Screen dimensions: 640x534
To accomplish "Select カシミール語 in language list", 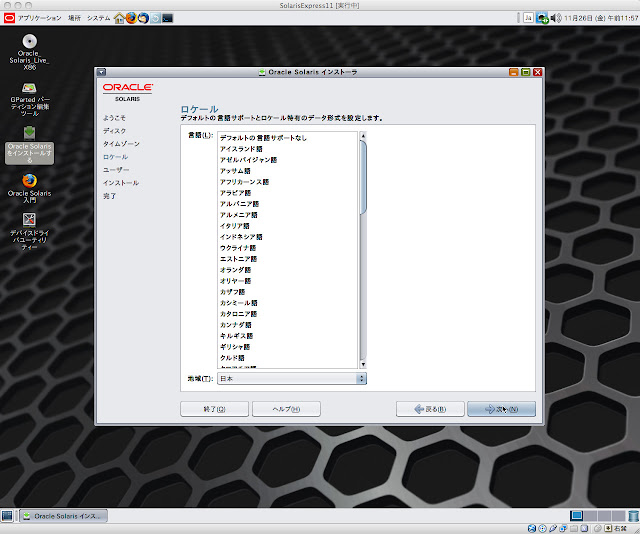I will pyautogui.click(x=287, y=303).
